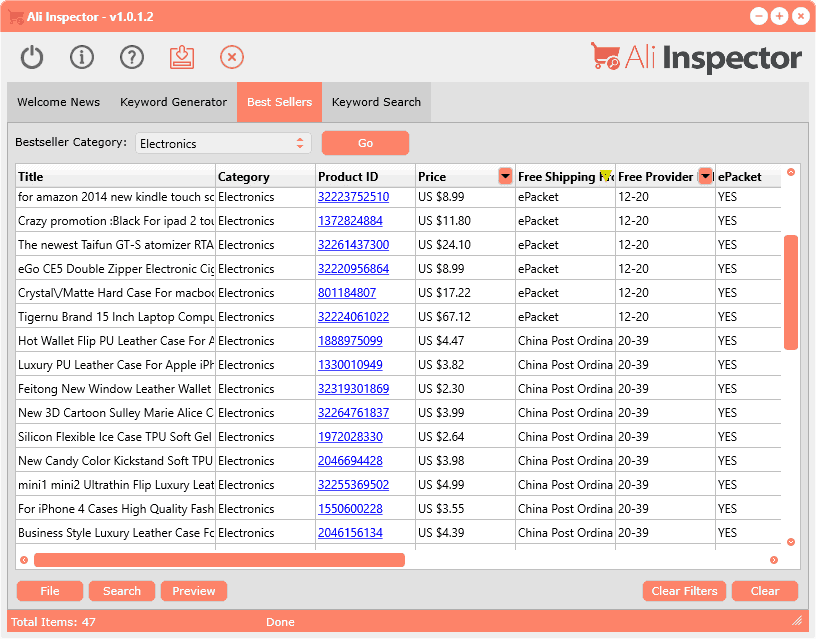This screenshot has width=816, height=639.
Task: Open product link 32319301869
Action: tap(353, 388)
